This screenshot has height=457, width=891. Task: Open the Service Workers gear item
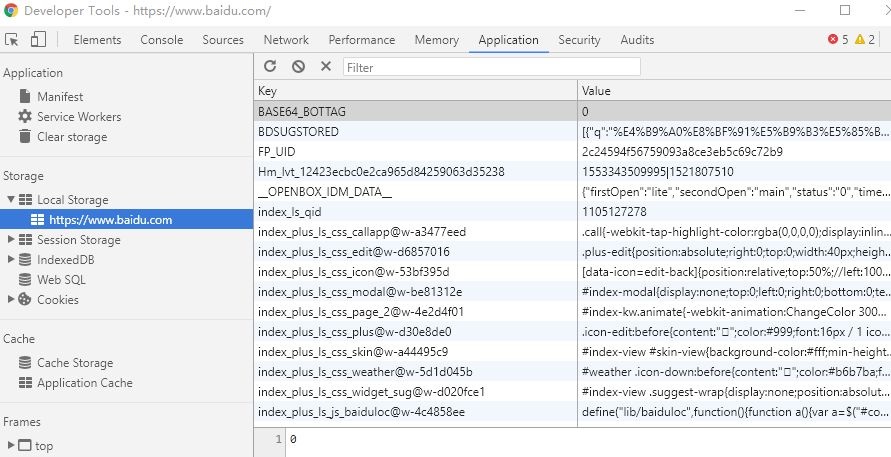[78, 117]
